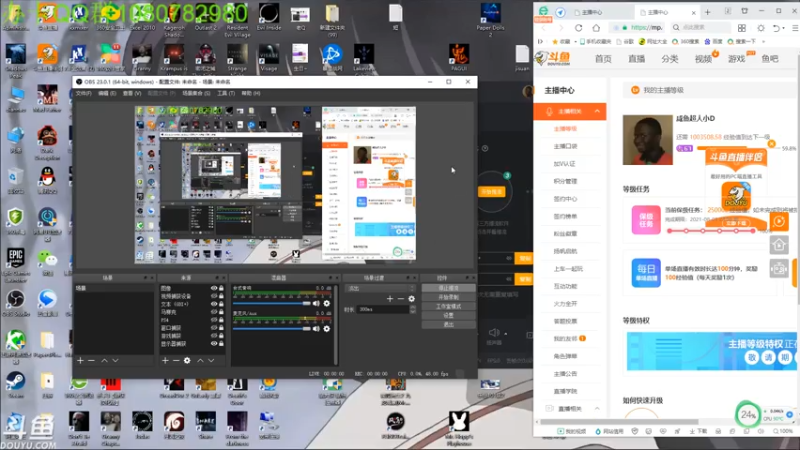Viewport: 800px width, 450px height.
Task: Toggle the lock on the 图像 source
Action: pos(221,288)
